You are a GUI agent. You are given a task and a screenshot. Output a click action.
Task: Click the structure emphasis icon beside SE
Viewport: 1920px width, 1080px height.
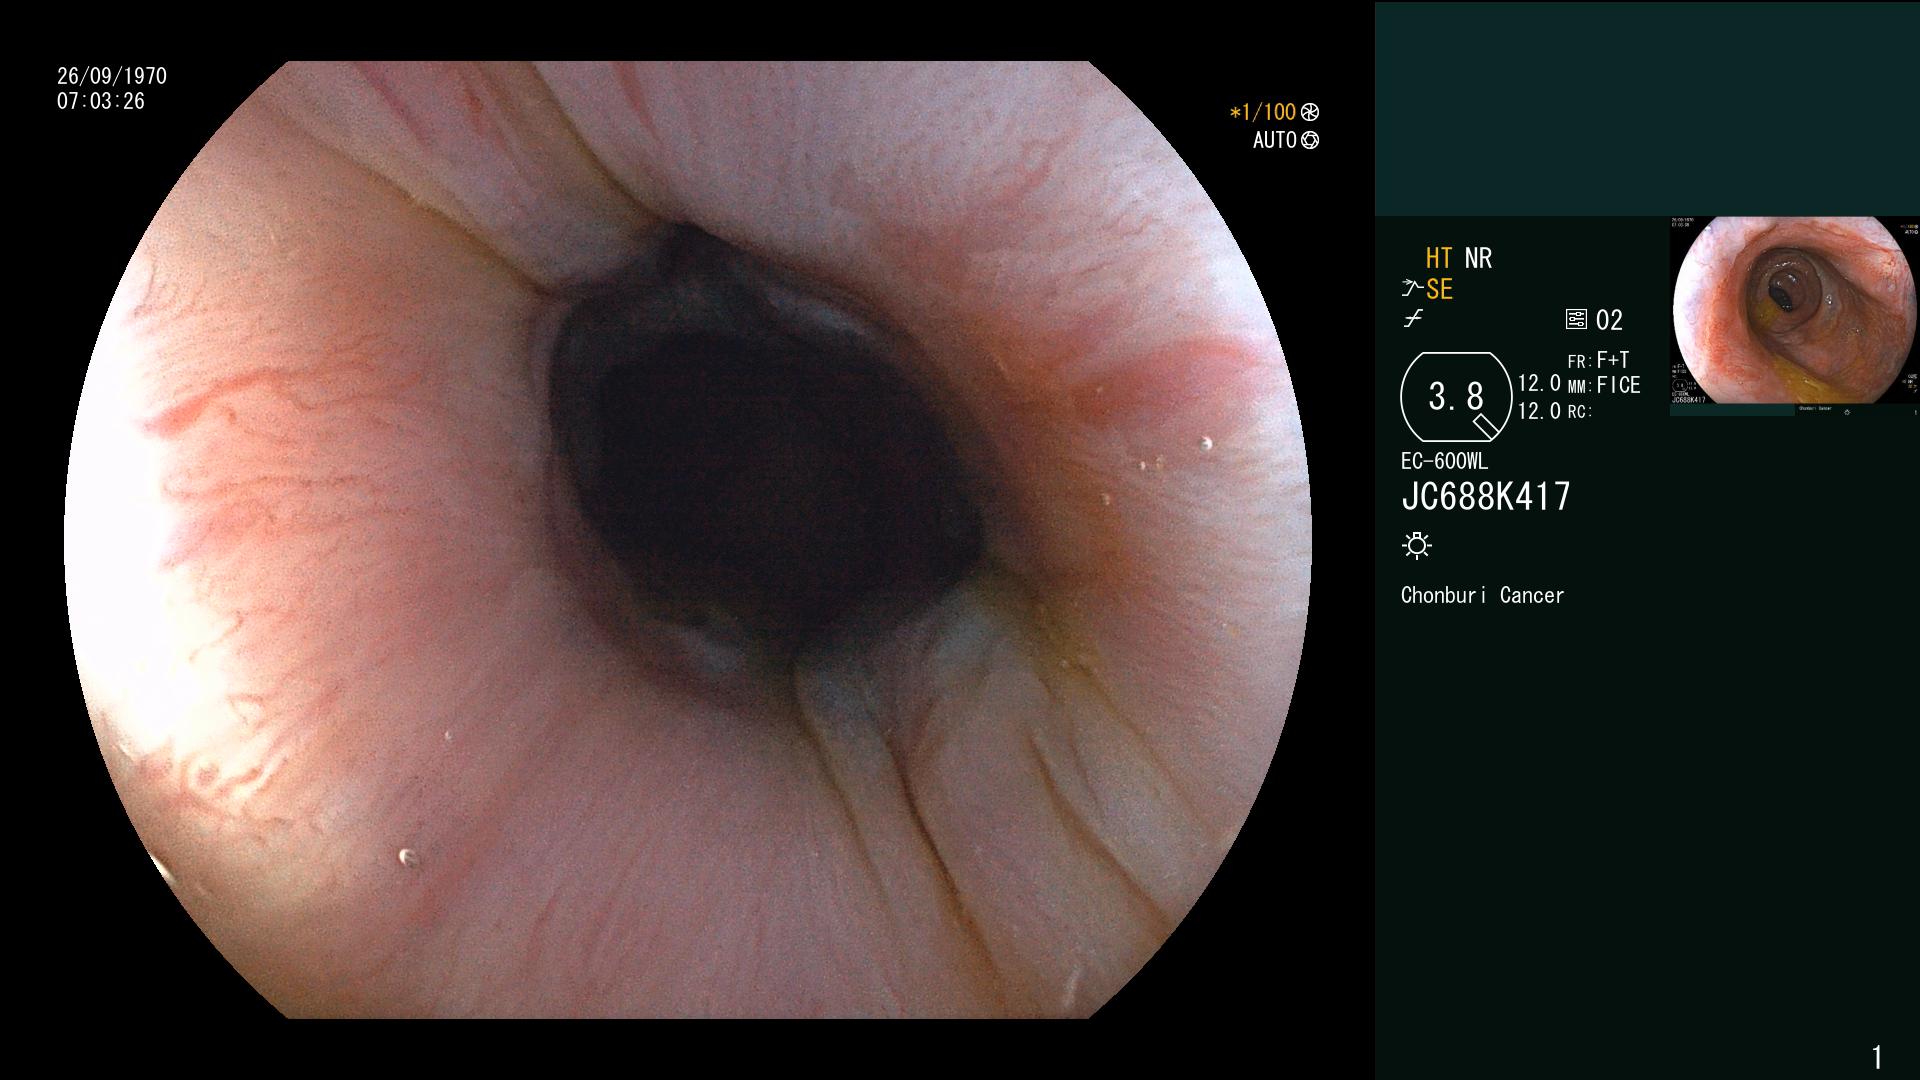click(1412, 290)
